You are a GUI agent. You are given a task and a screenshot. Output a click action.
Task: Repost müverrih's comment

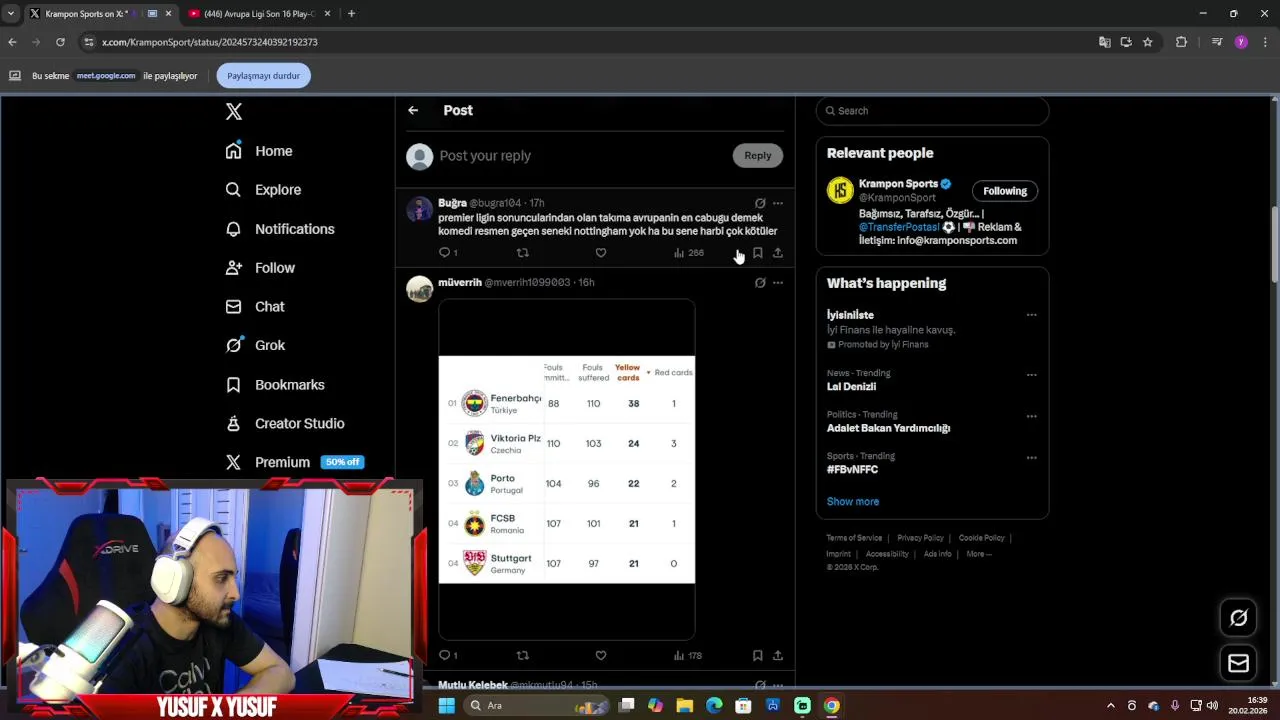click(522, 656)
